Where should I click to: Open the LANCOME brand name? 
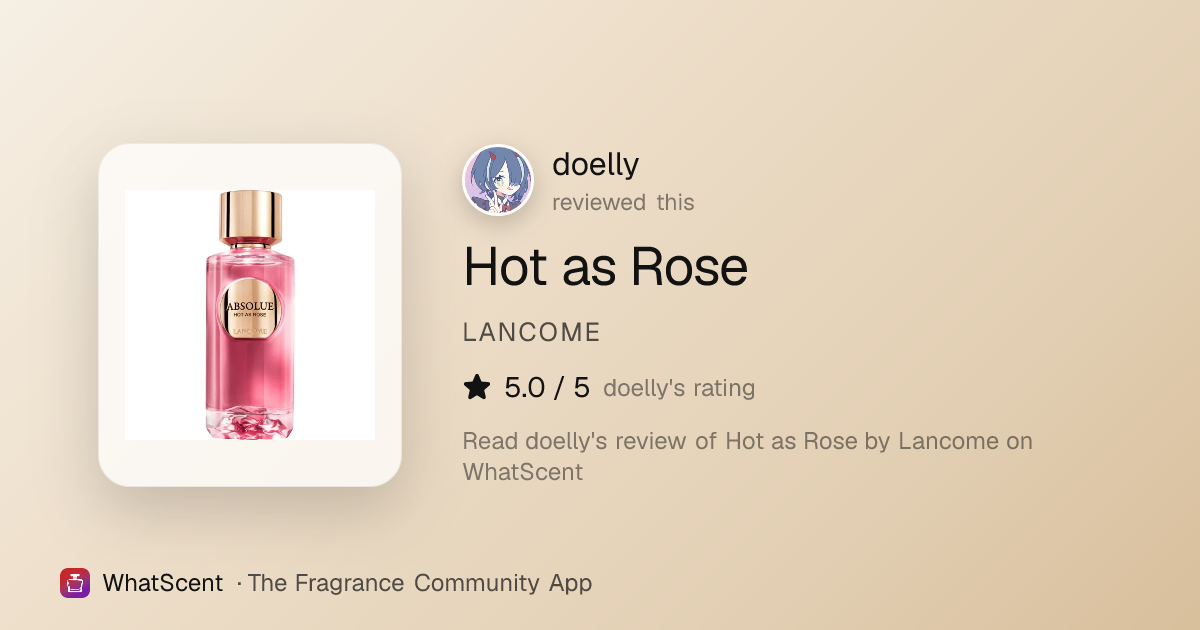click(x=531, y=333)
